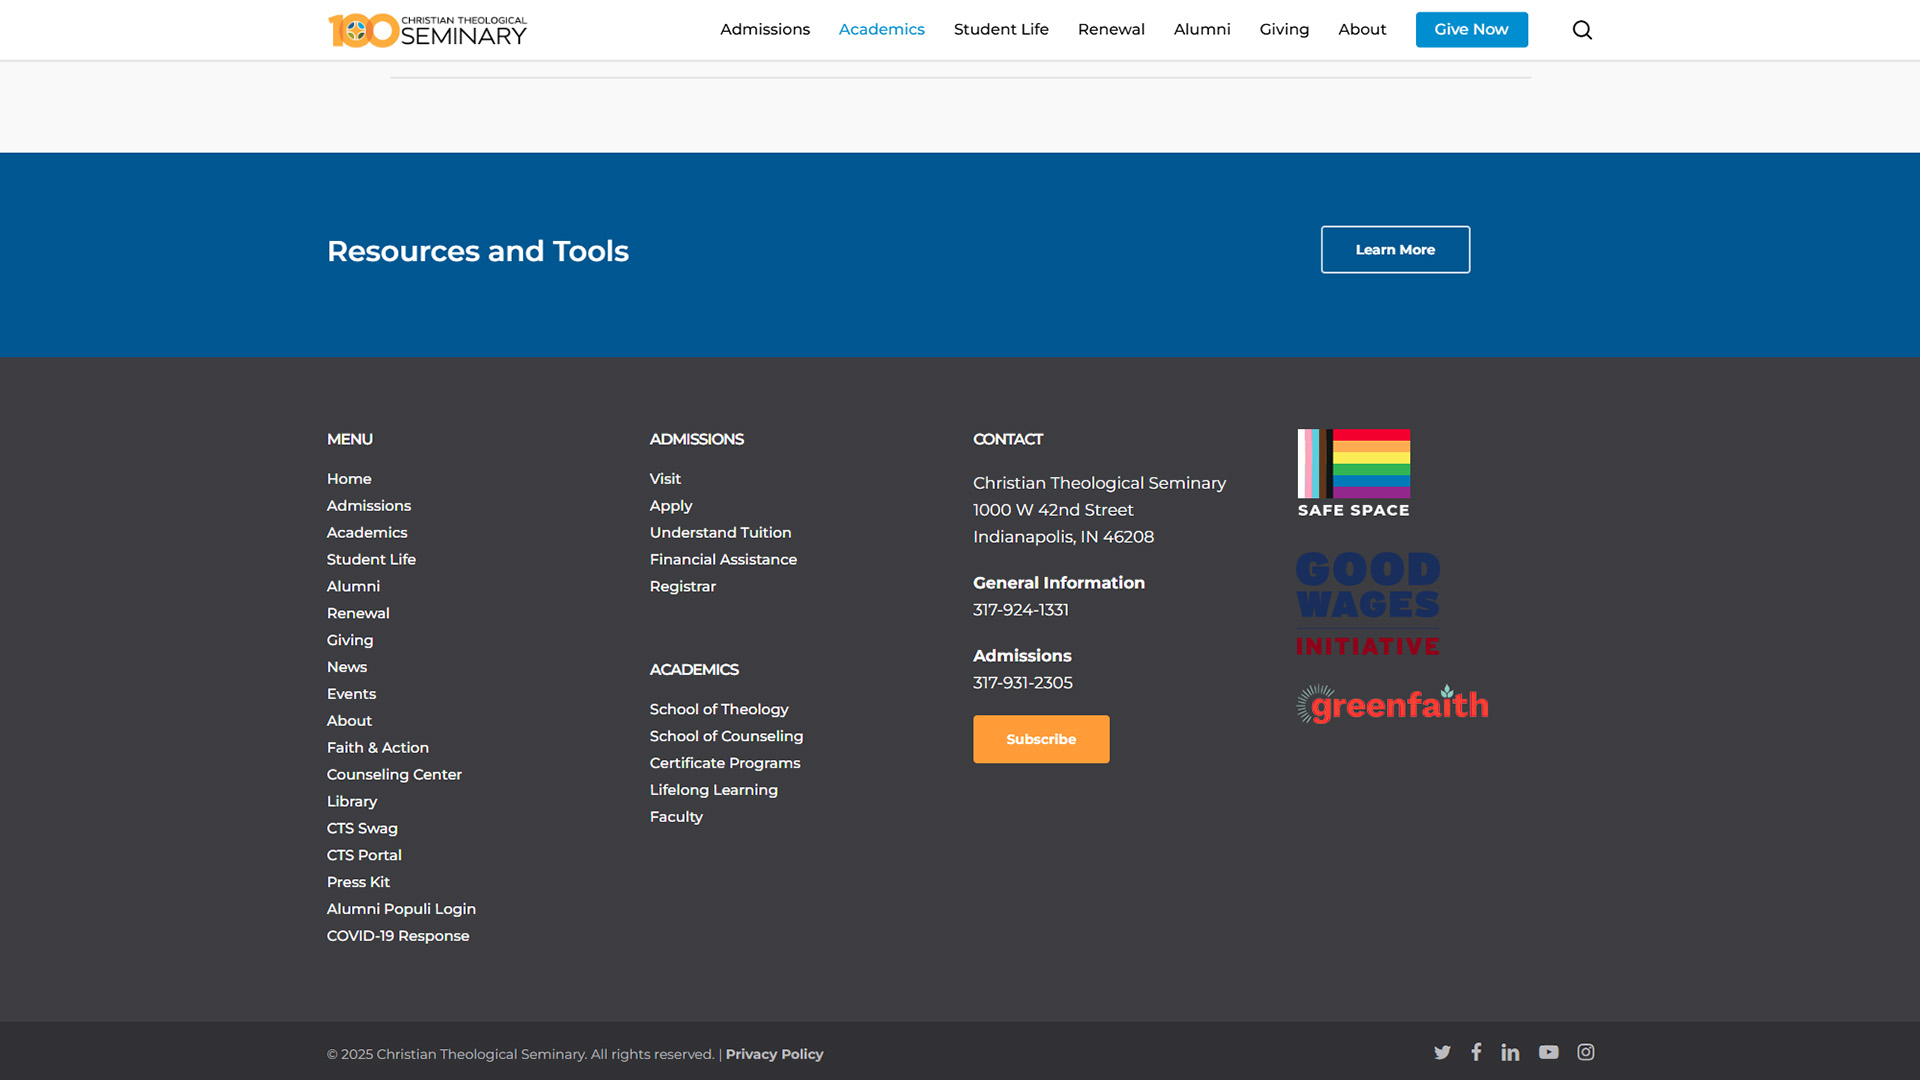Open the School of Counseling link
1920x1080 pixels.
click(726, 736)
